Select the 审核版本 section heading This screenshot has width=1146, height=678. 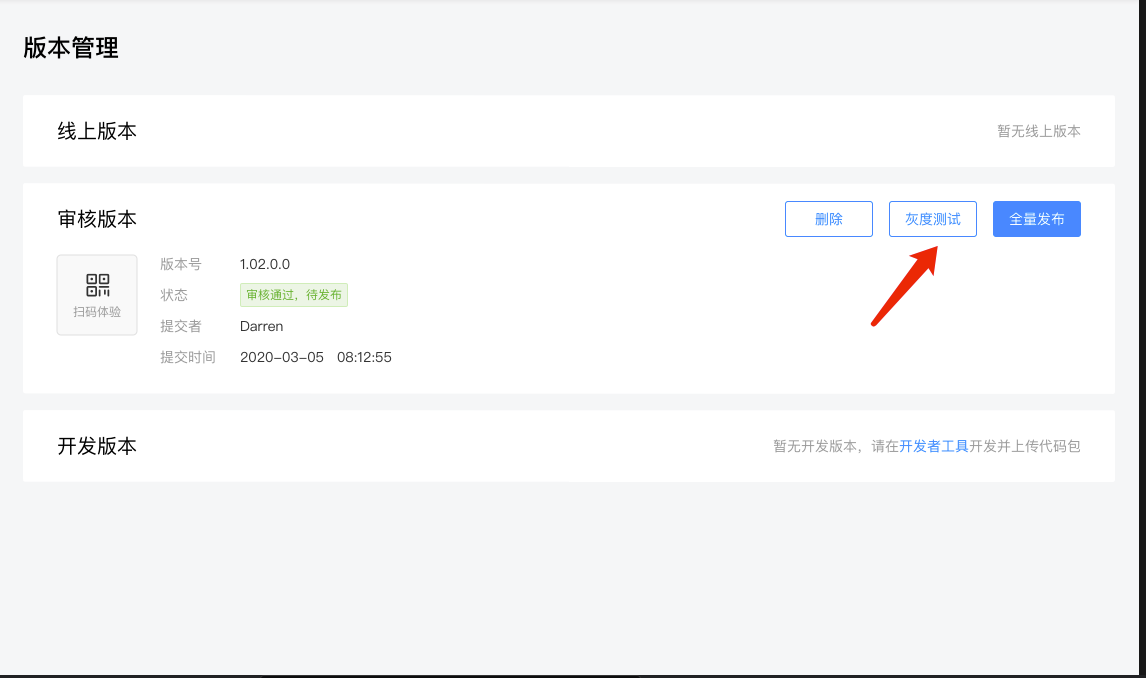coord(97,219)
